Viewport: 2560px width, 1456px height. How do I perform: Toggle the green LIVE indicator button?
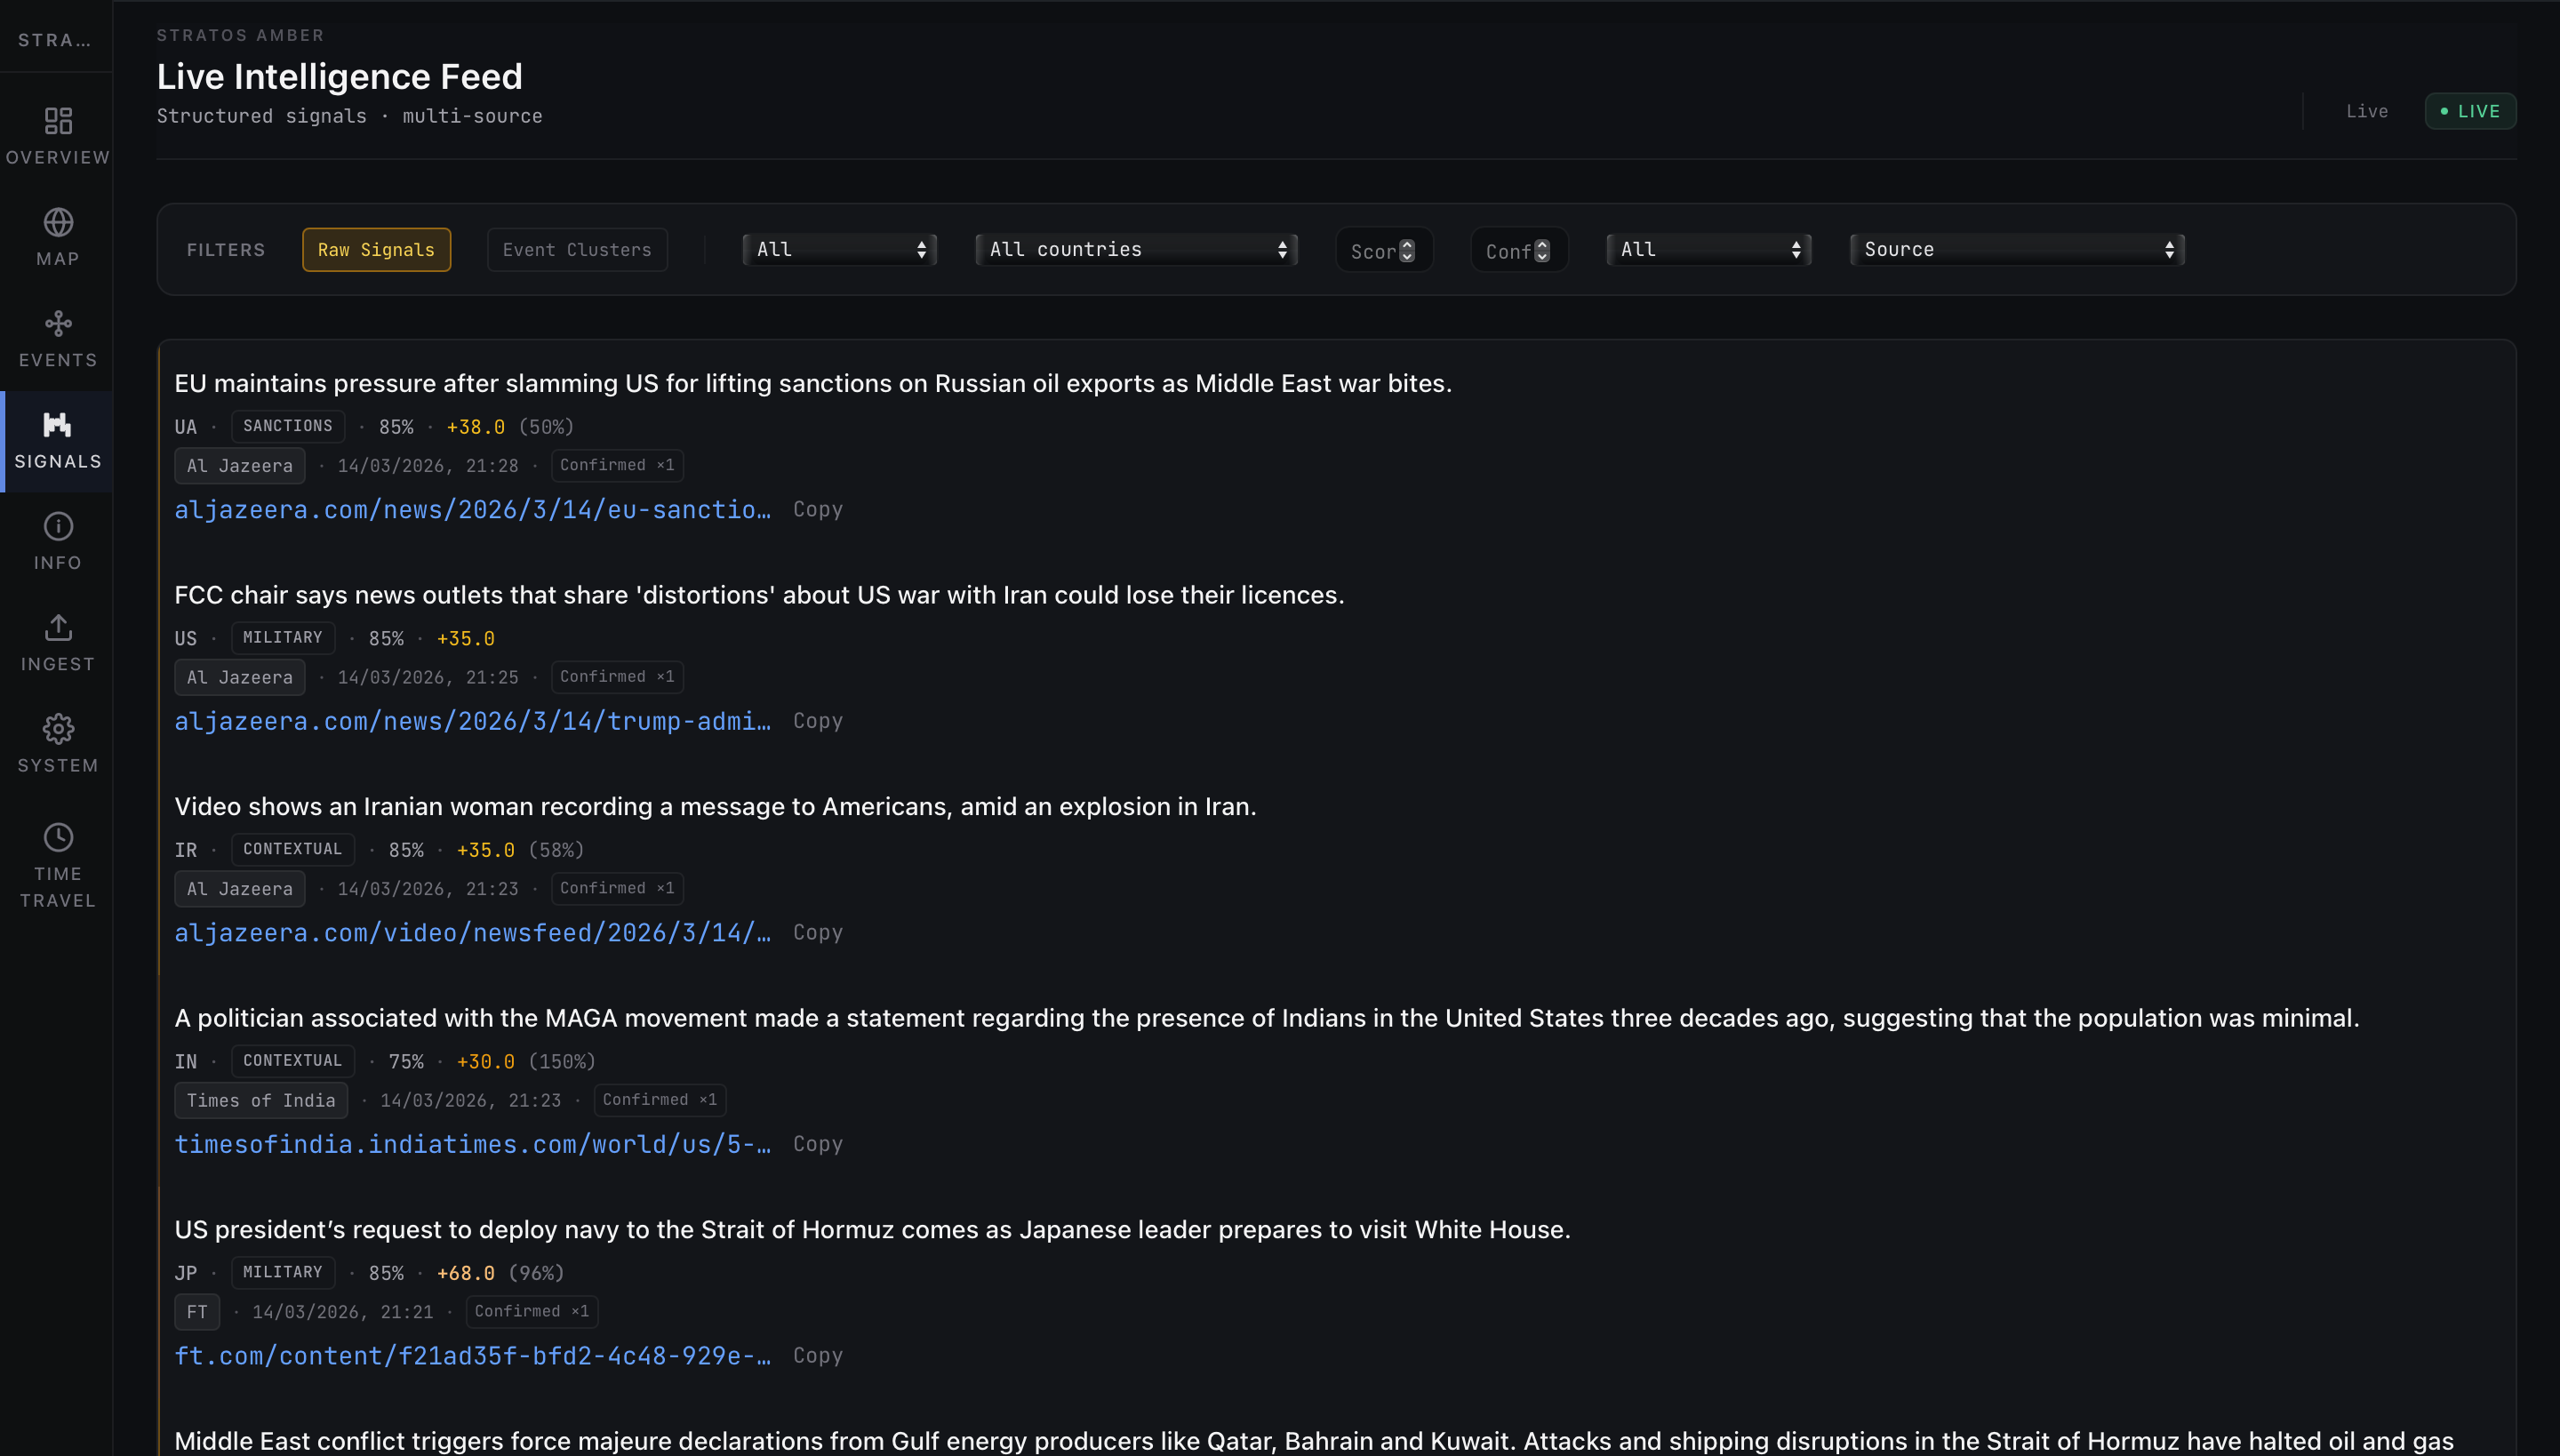pos(2470,111)
